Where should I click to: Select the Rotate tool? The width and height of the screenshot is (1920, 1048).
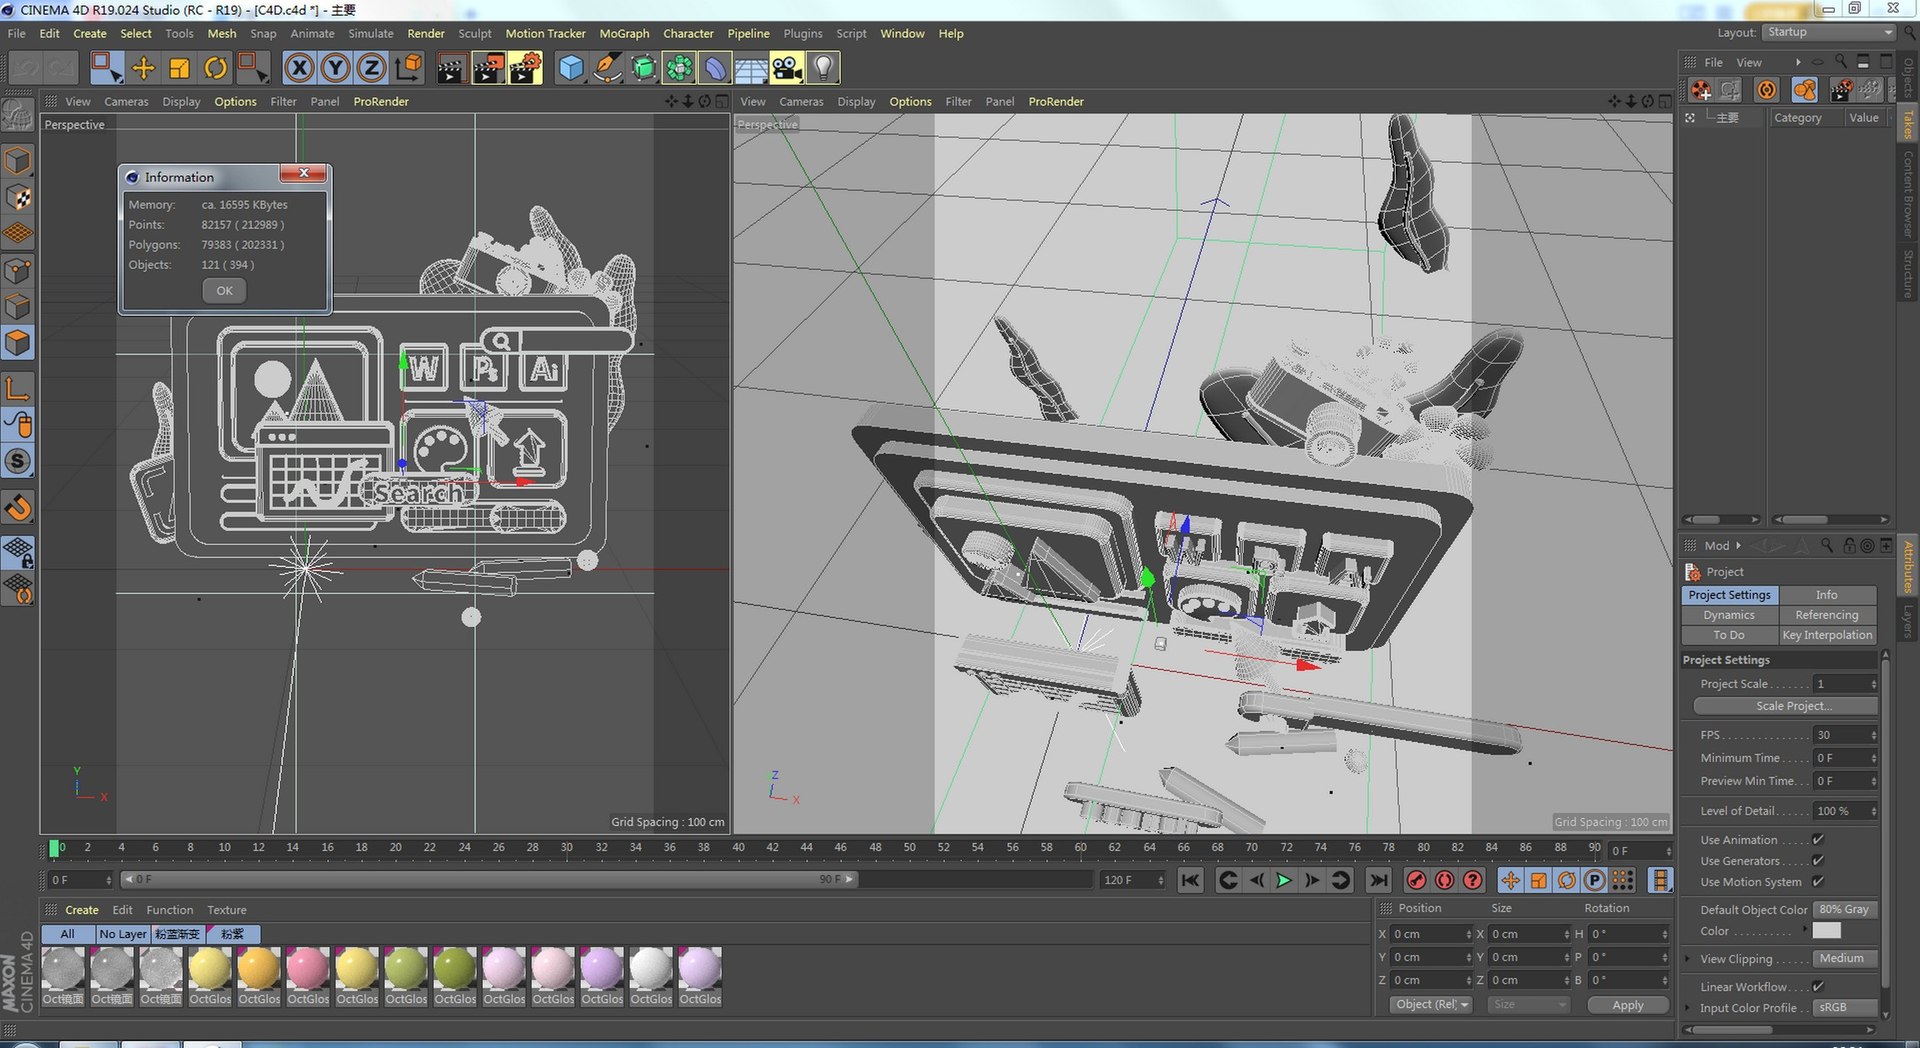[215, 68]
